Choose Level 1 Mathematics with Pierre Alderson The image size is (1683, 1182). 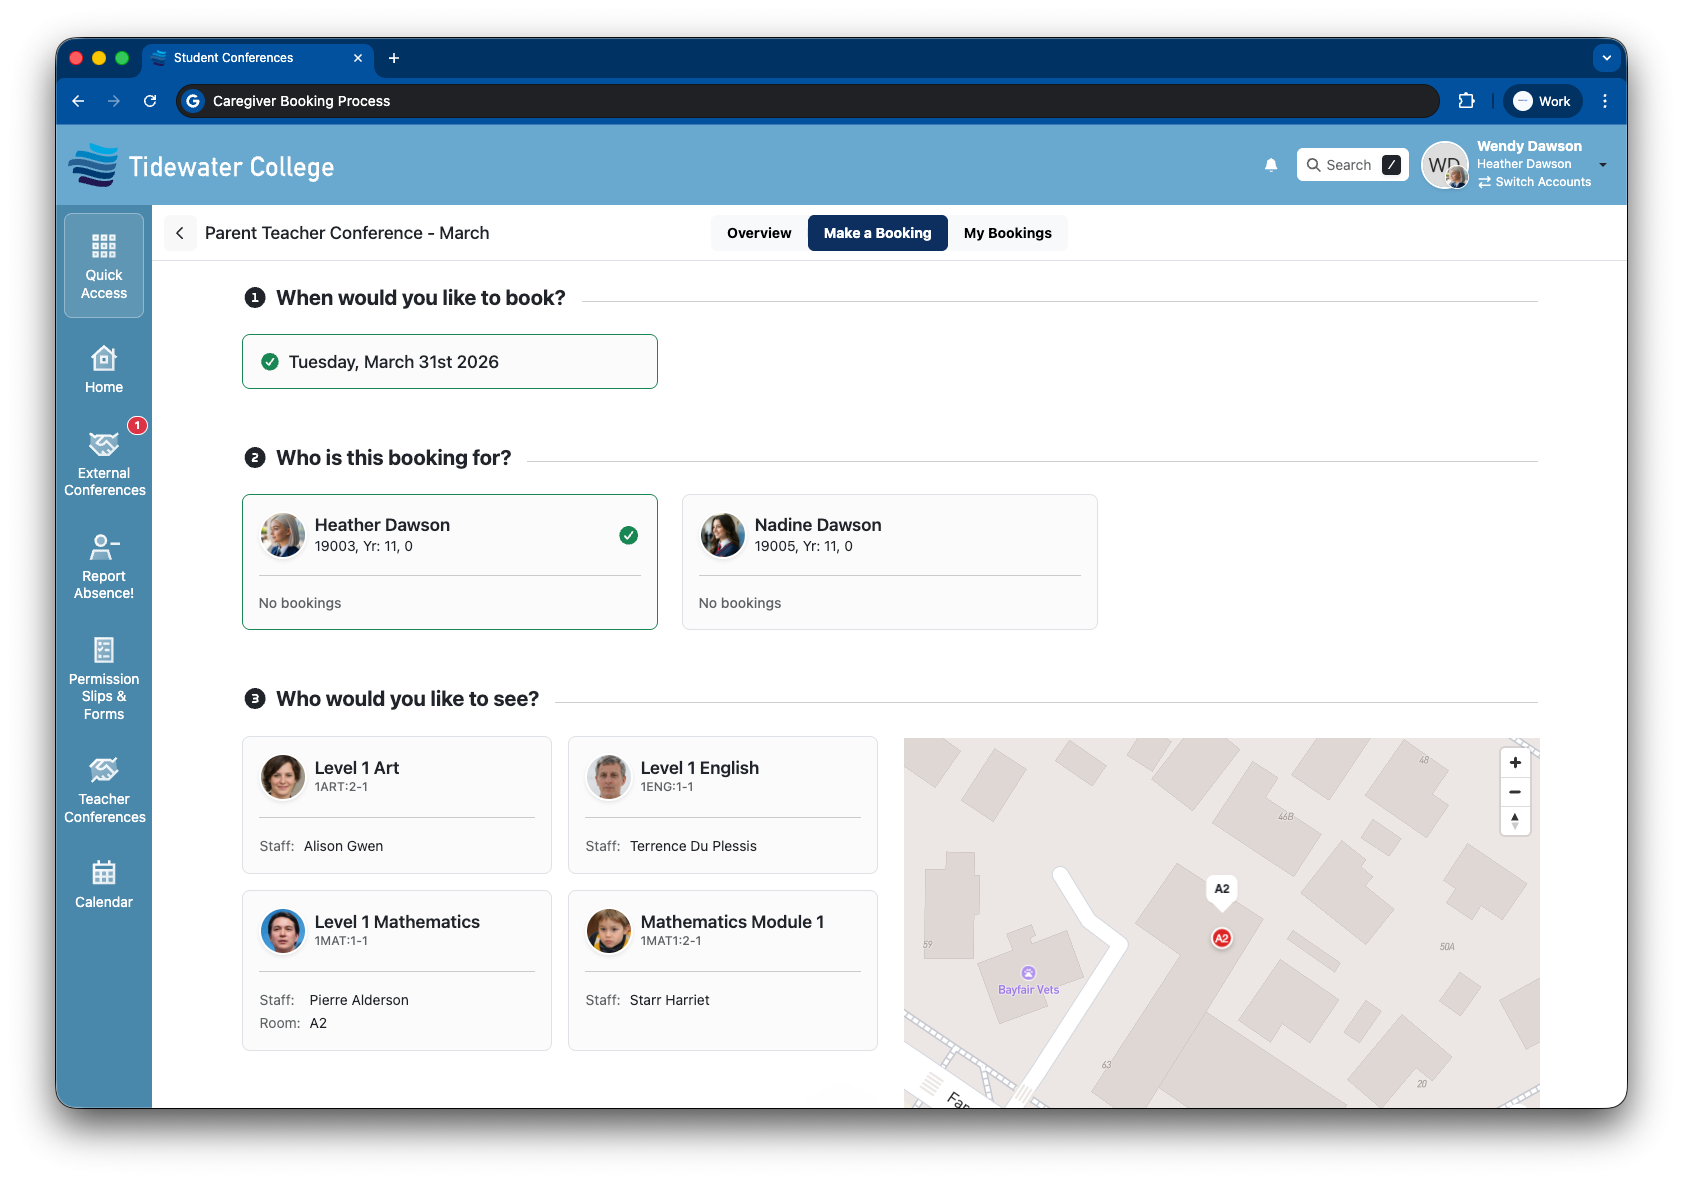coord(397,970)
